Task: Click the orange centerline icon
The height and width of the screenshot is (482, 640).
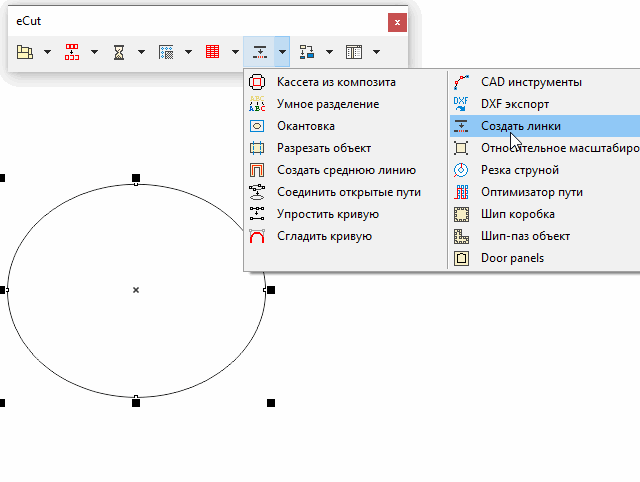Action: (x=257, y=170)
